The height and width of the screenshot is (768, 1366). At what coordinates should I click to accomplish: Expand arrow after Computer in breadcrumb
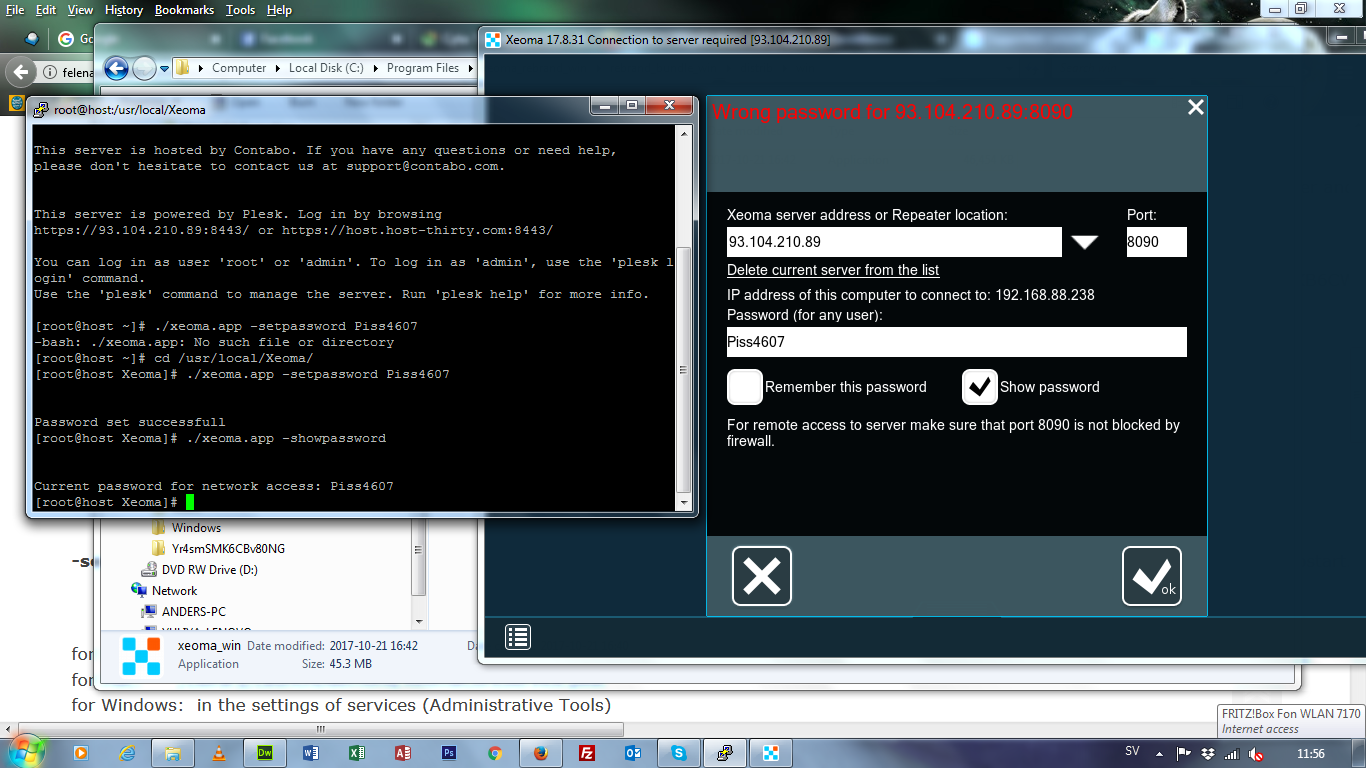277,68
